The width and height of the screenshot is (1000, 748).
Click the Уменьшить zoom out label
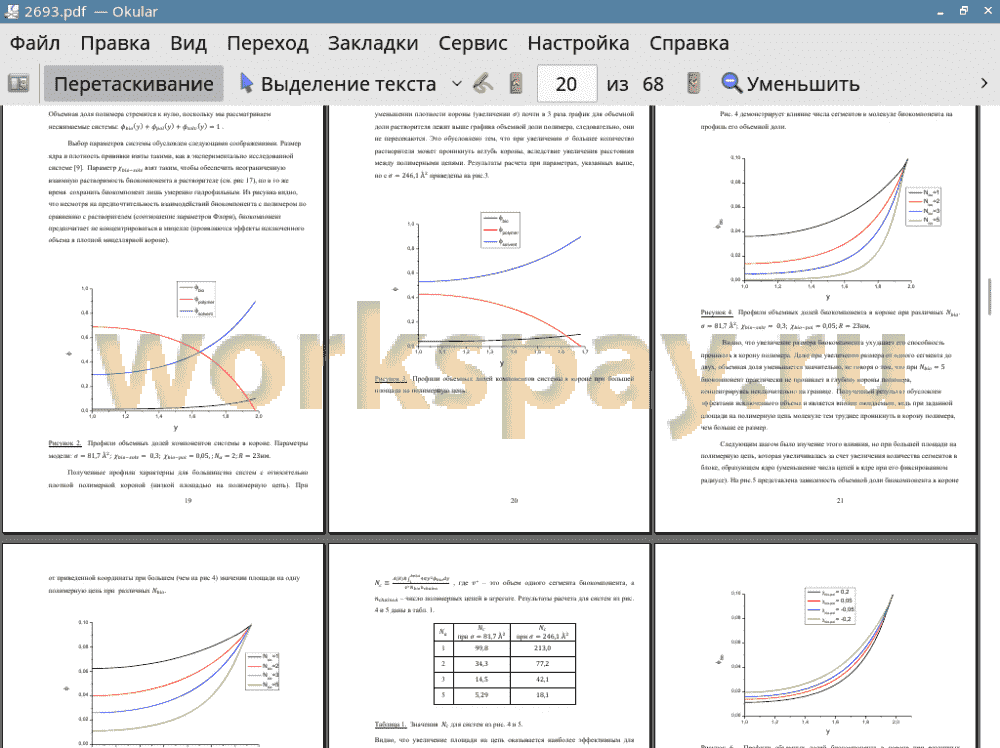pos(804,84)
